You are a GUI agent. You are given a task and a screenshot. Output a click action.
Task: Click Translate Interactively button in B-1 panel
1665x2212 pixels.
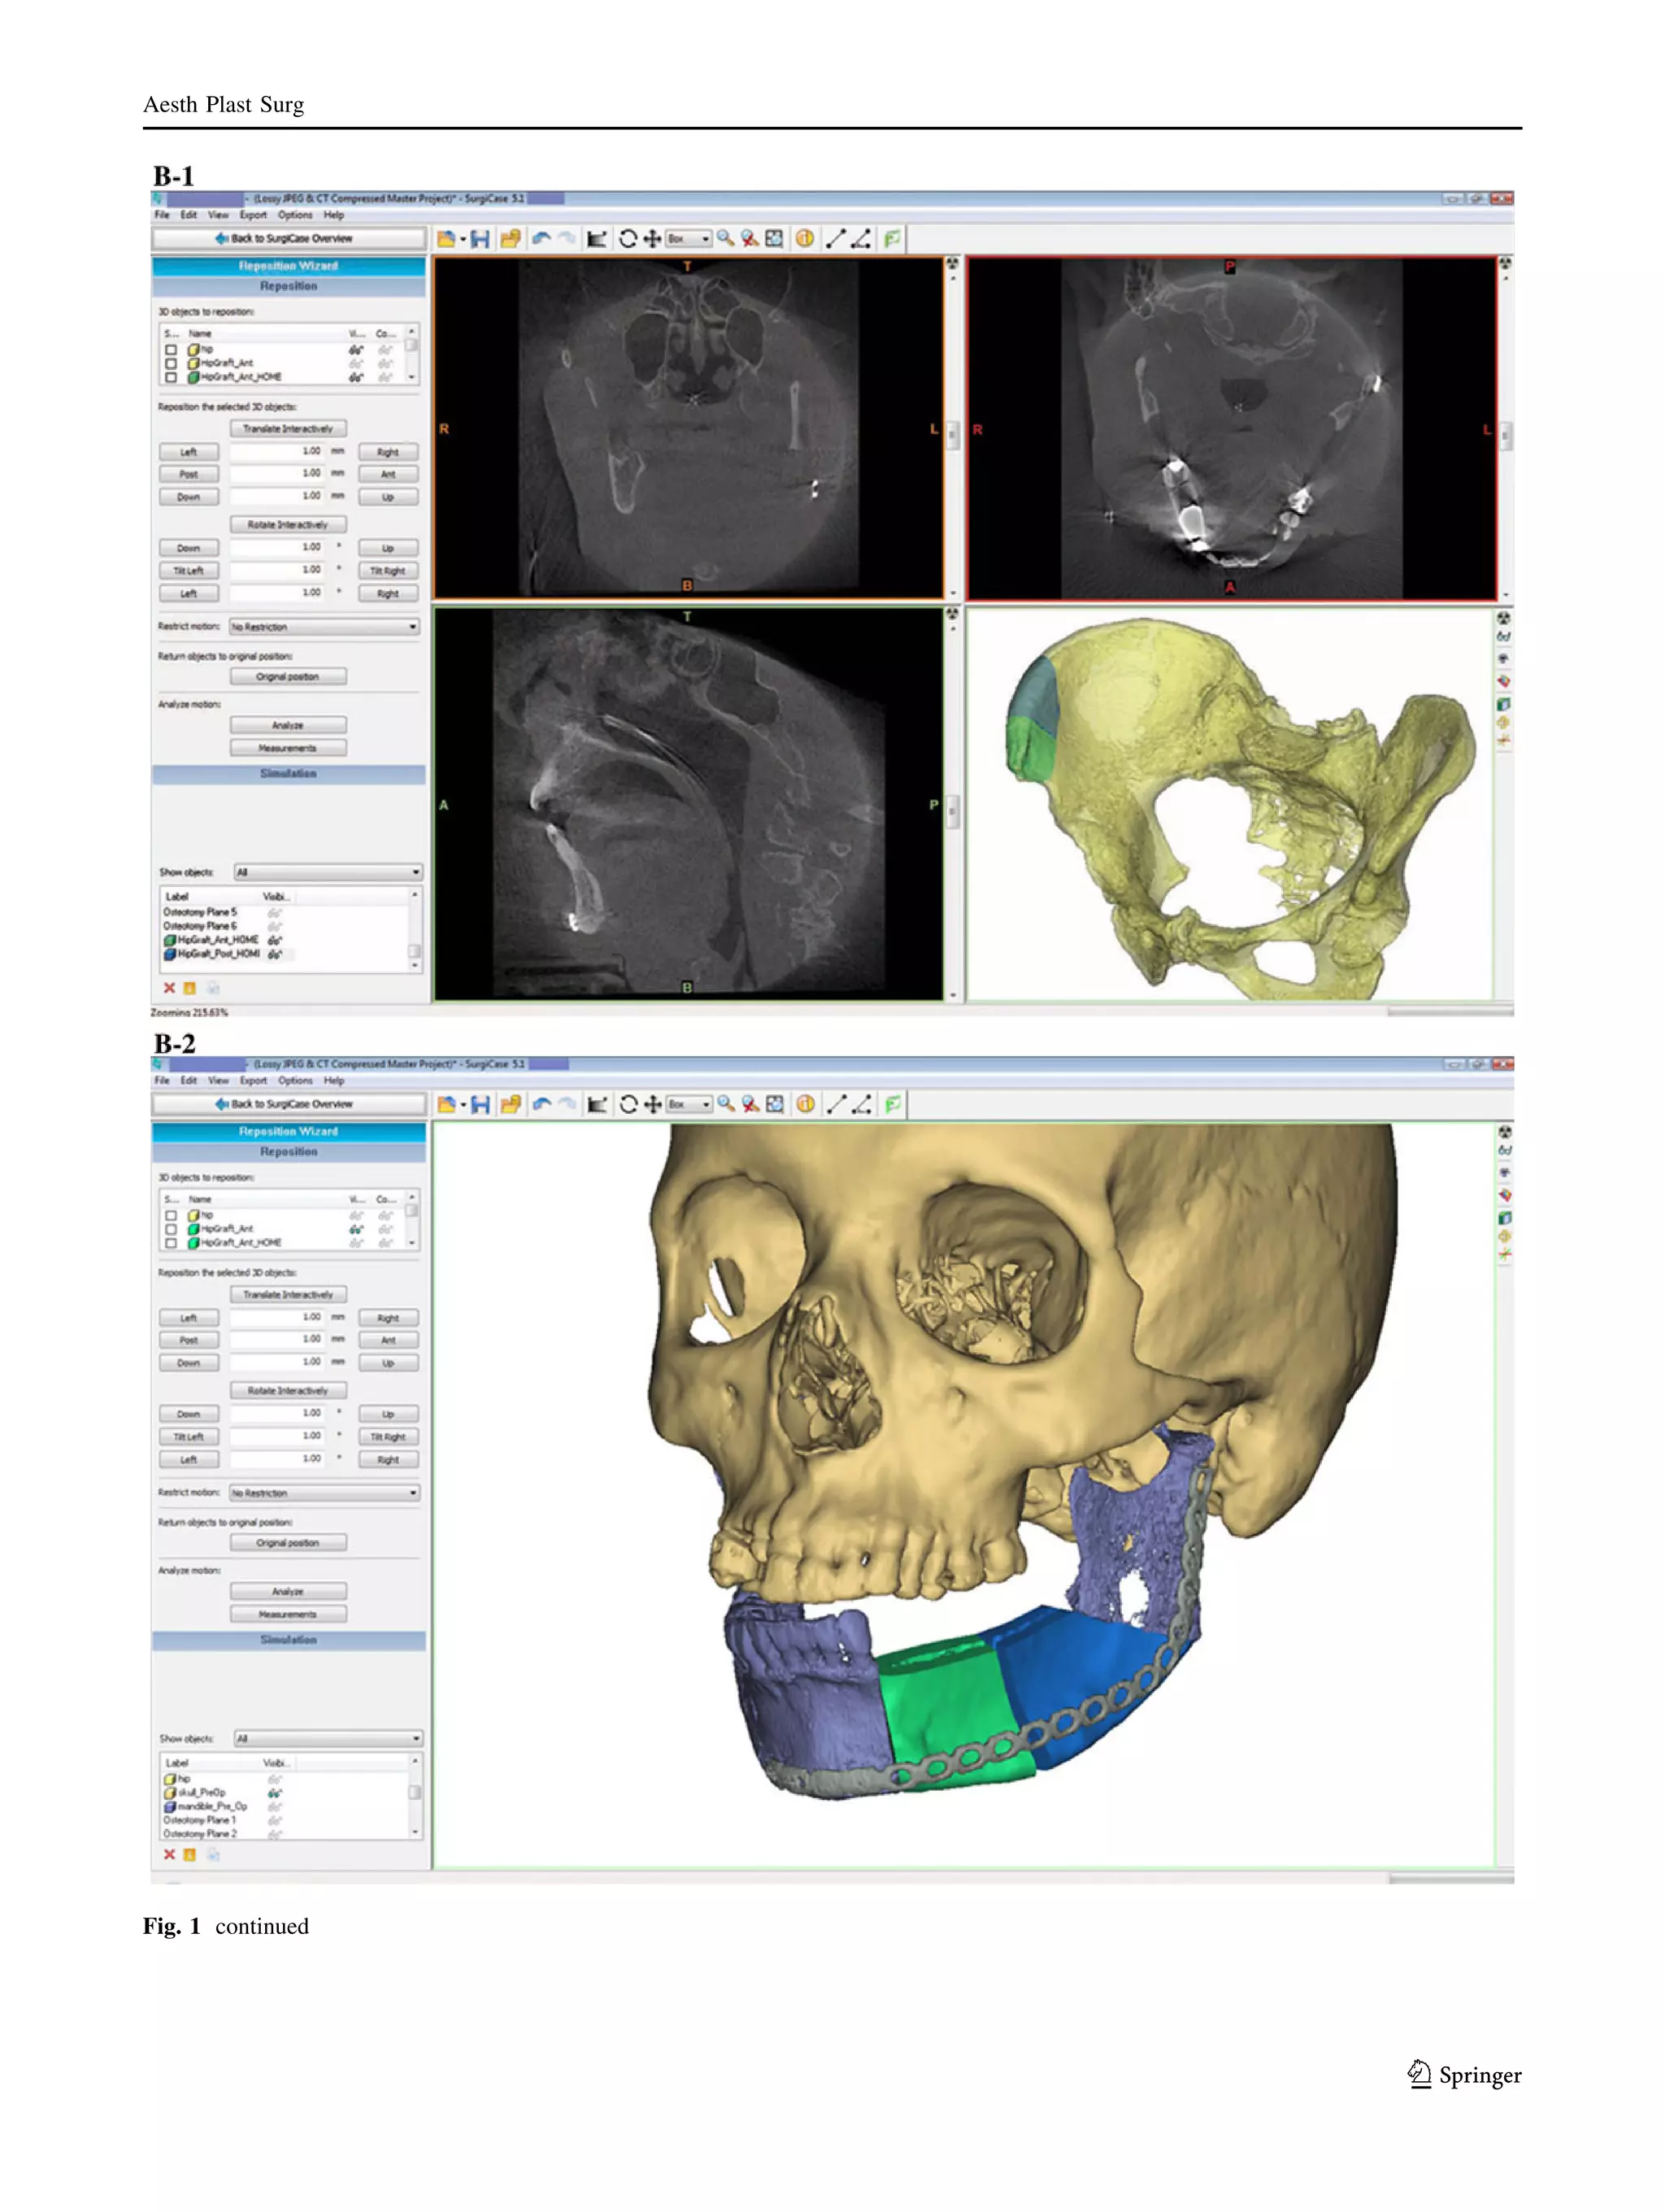(288, 429)
